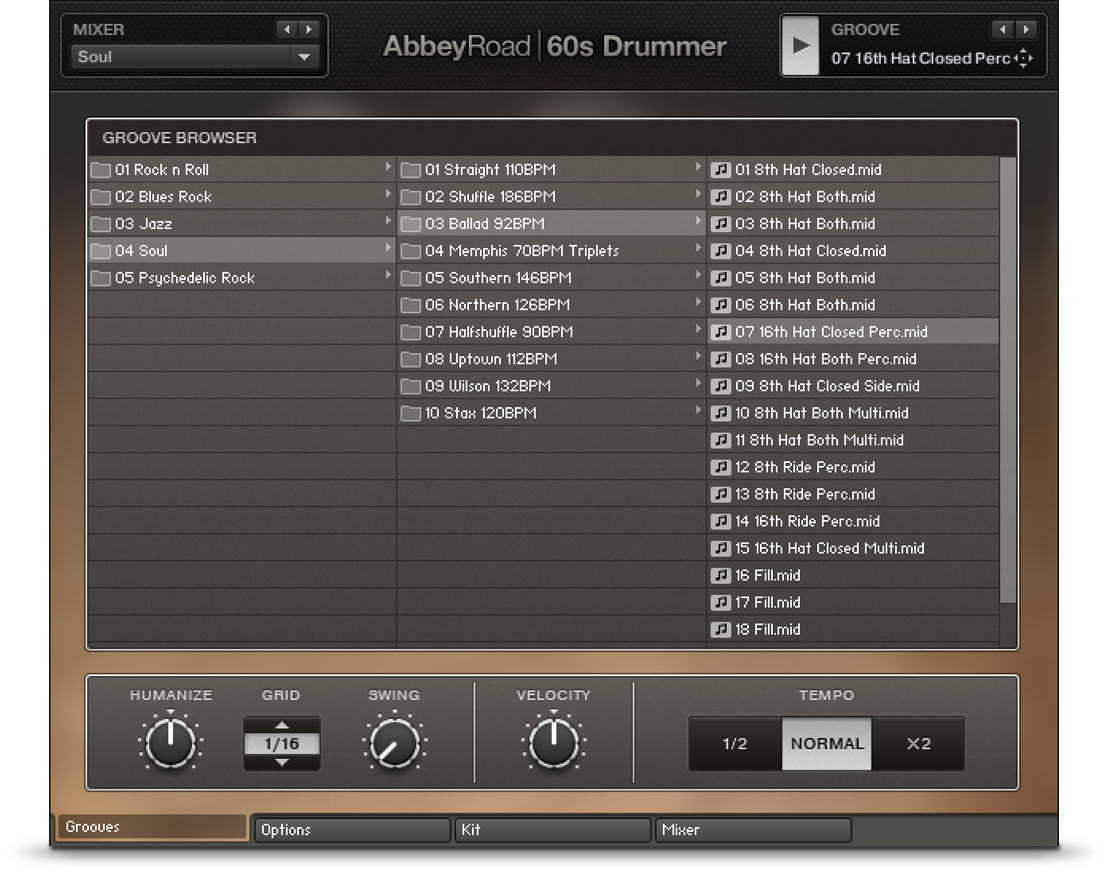Click folder icon of 04 Memphis 70BPM Triplets
The image size is (1110, 880).
[411, 251]
